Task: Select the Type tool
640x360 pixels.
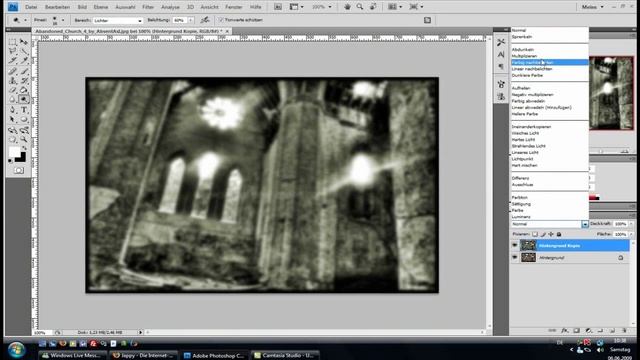Action: click(24, 110)
